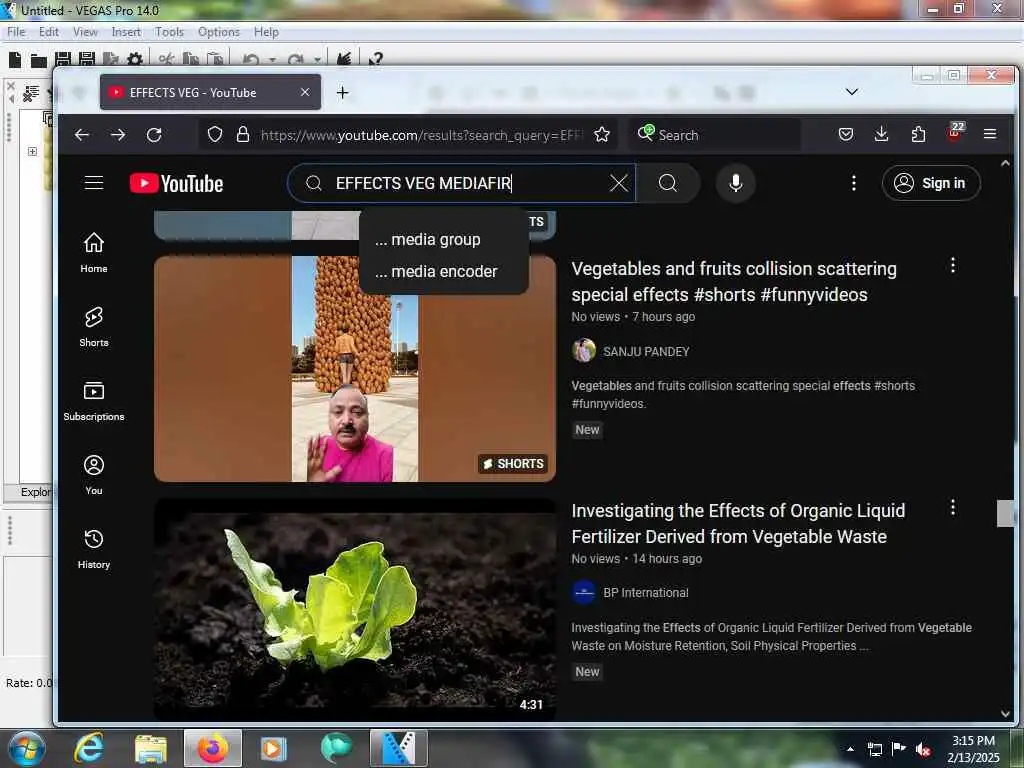Open View menu in VEGAS Pro
Viewport: 1024px width, 768px height.
(85, 32)
